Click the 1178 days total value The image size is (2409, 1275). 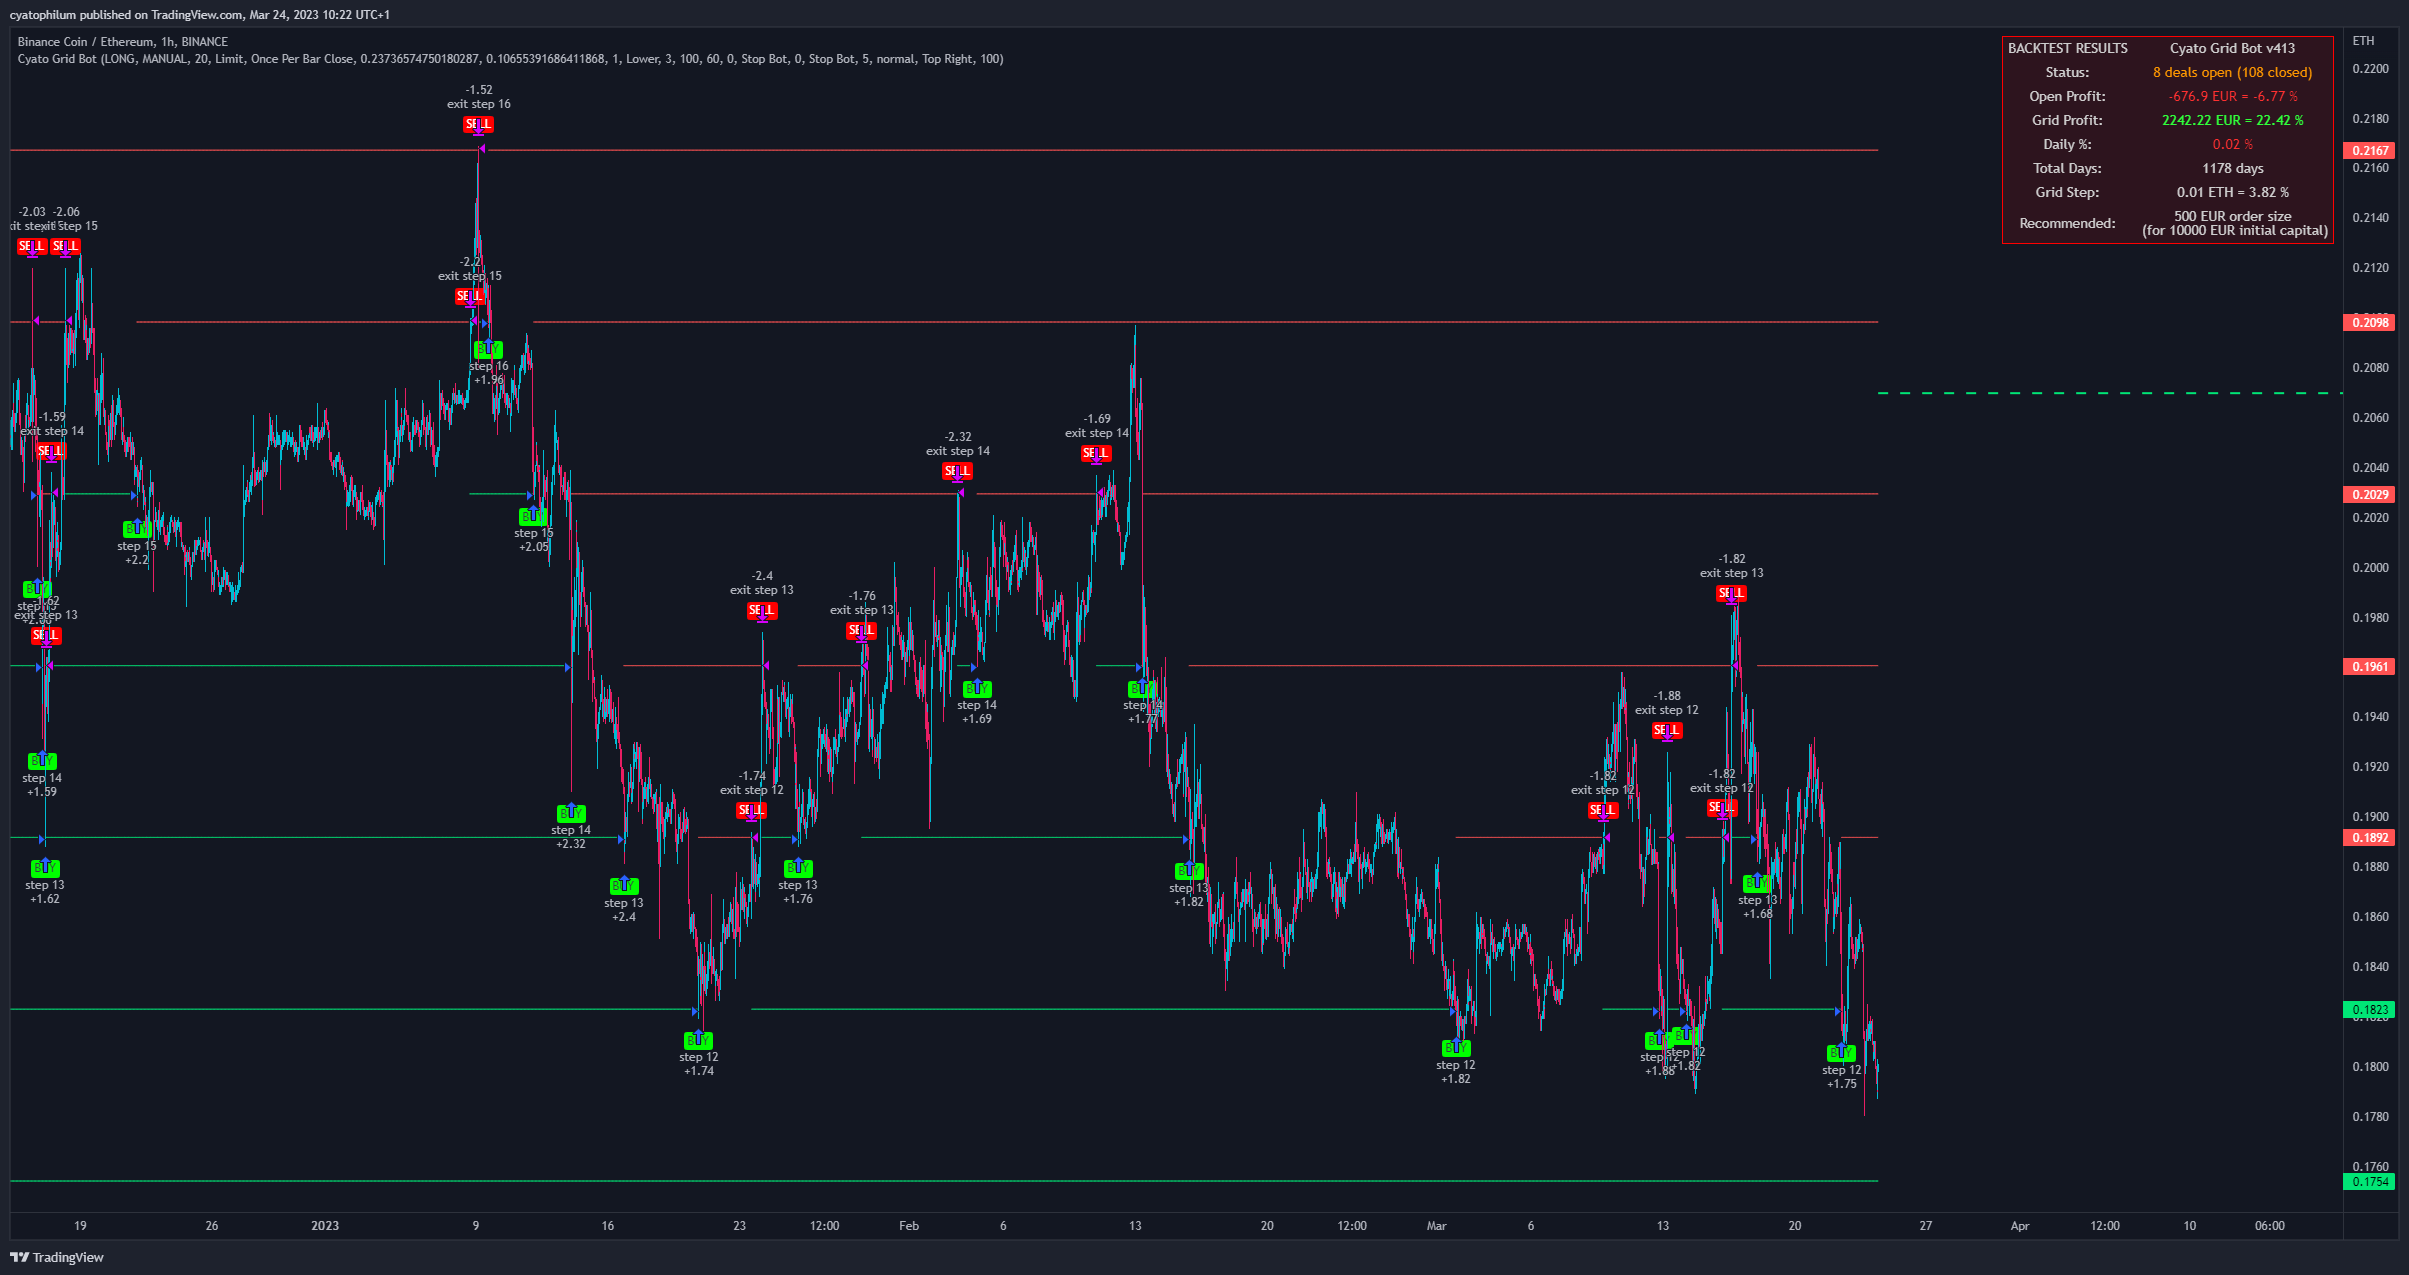coord(2232,168)
